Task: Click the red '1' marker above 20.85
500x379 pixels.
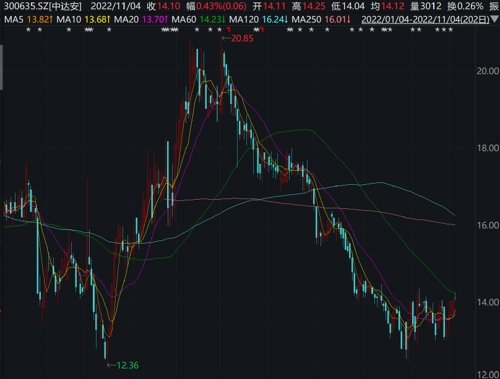Action: (x=229, y=30)
